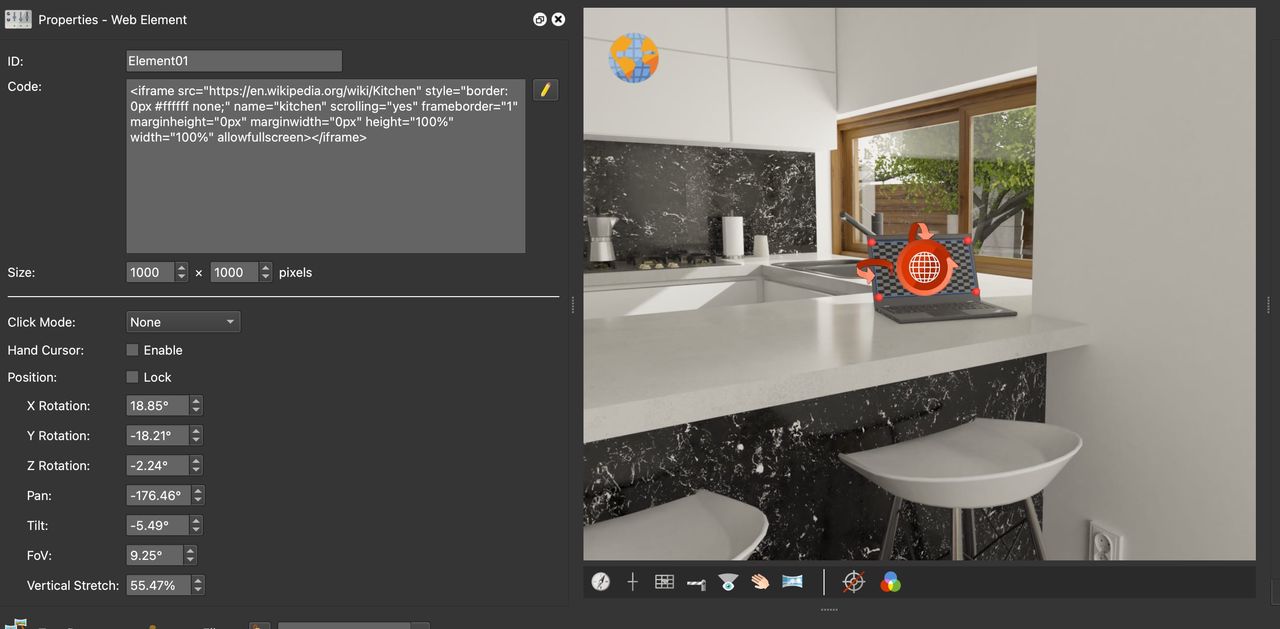The height and width of the screenshot is (629, 1280).
Task: Click the compass orientation icon
Action: point(601,581)
